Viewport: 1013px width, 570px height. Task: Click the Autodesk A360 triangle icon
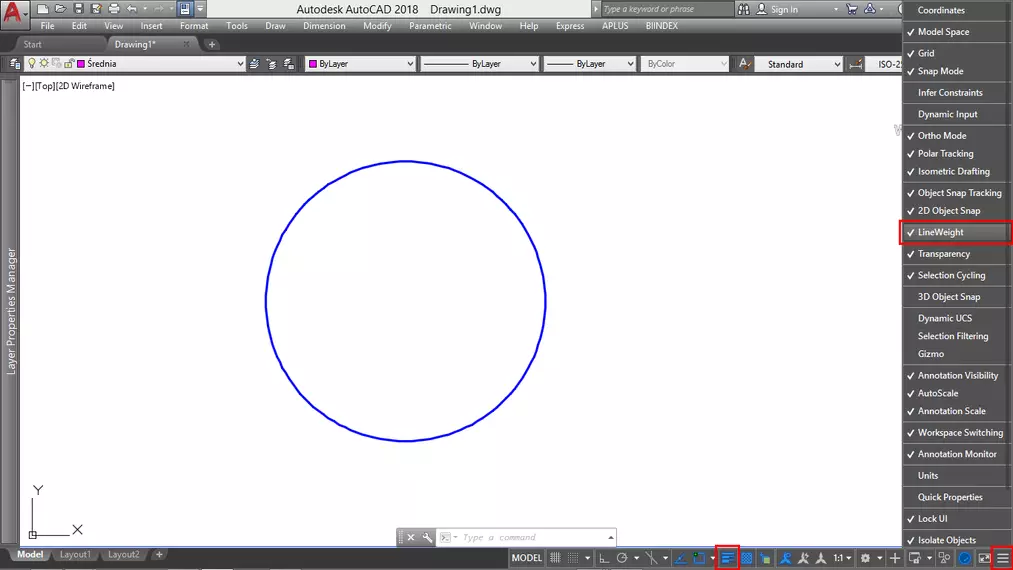point(870,9)
